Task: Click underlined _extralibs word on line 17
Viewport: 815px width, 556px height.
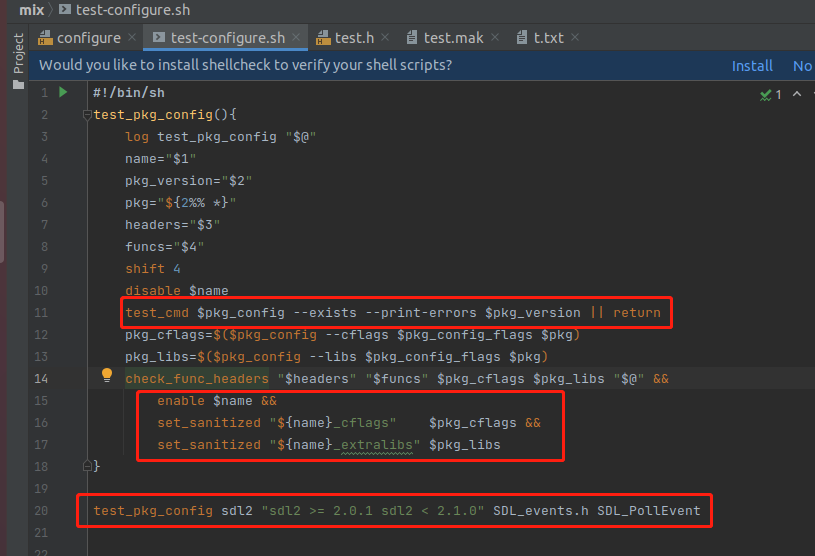Action: 377,445
